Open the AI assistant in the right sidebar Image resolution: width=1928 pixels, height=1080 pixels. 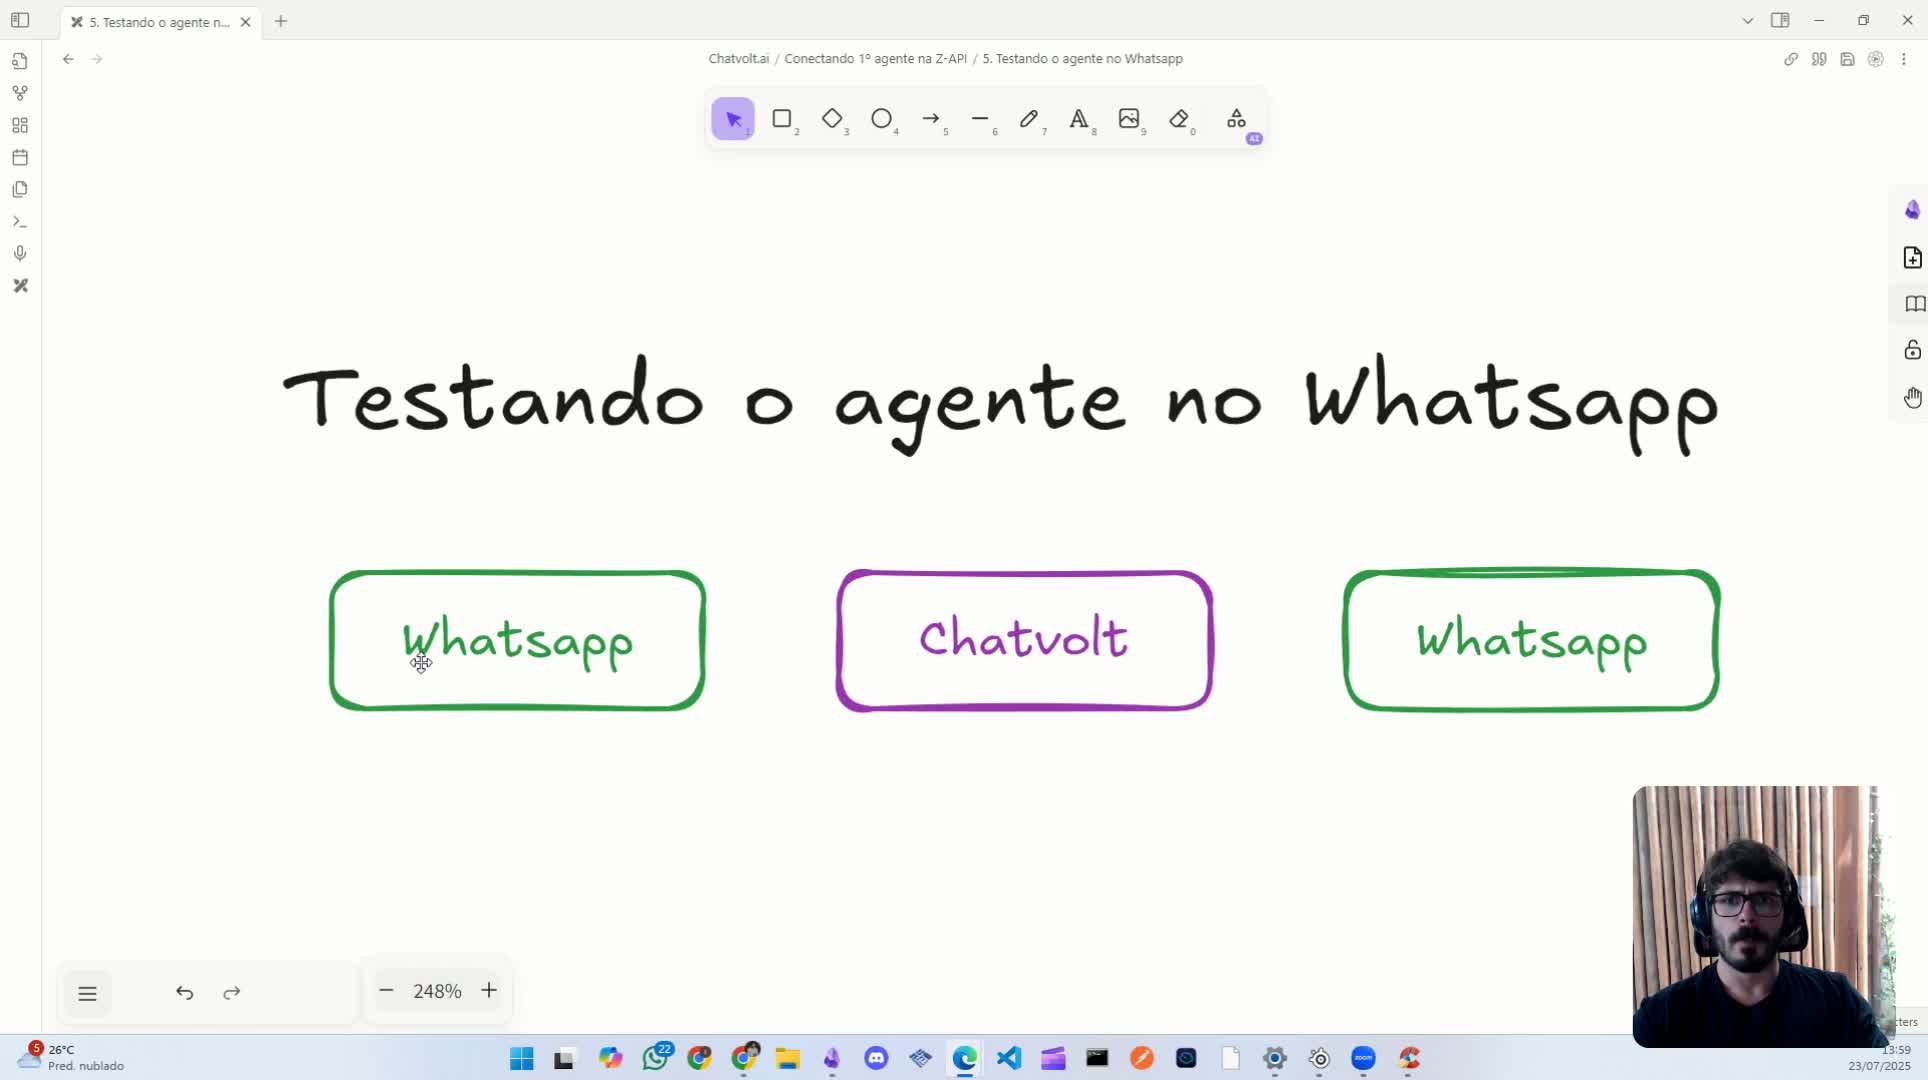point(1912,209)
